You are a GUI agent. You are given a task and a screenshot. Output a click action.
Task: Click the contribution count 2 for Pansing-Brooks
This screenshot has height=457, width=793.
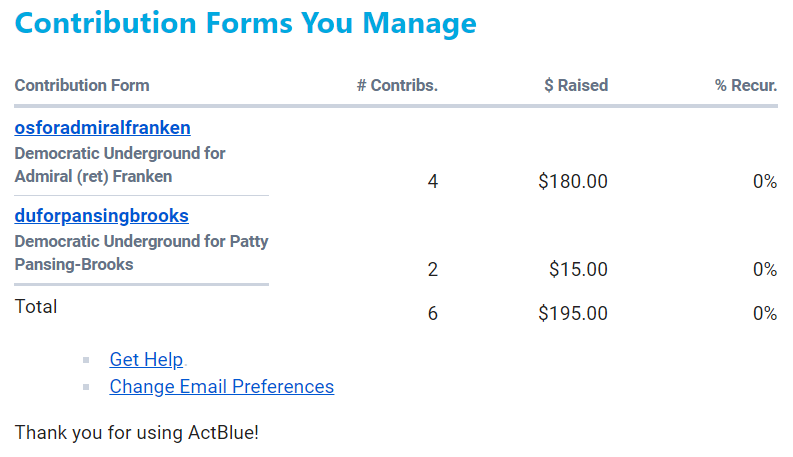click(433, 269)
